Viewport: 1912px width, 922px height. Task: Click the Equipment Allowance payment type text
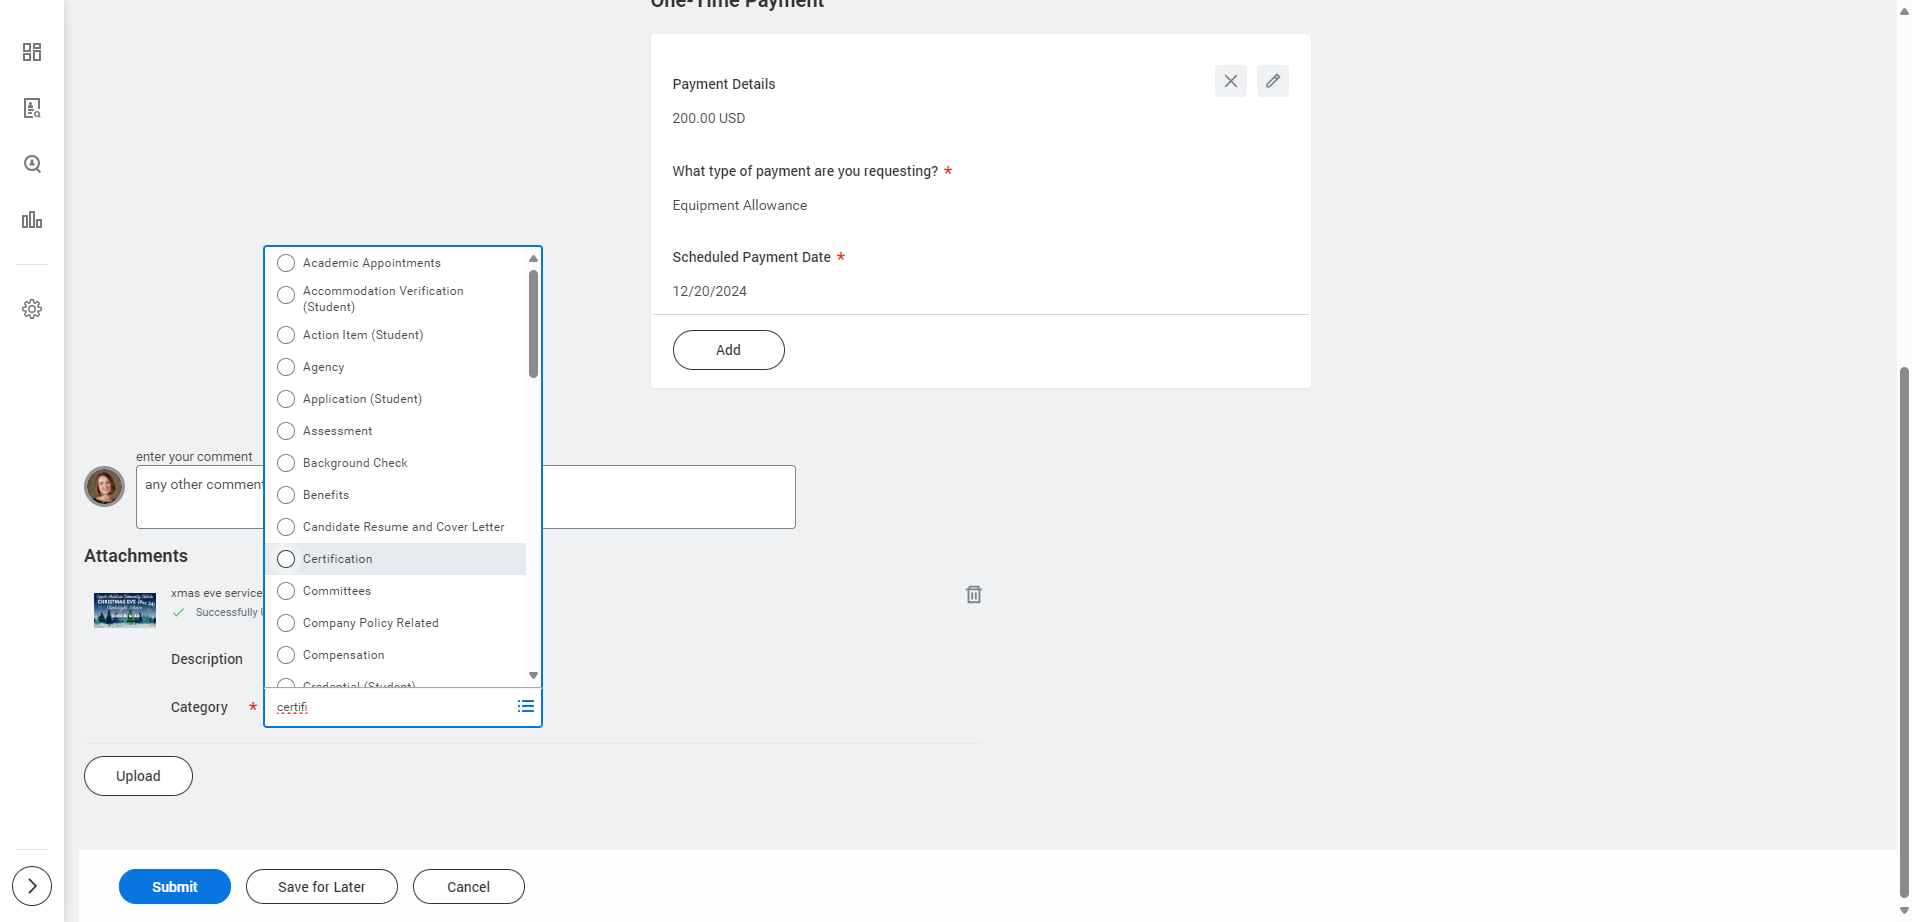tap(740, 205)
